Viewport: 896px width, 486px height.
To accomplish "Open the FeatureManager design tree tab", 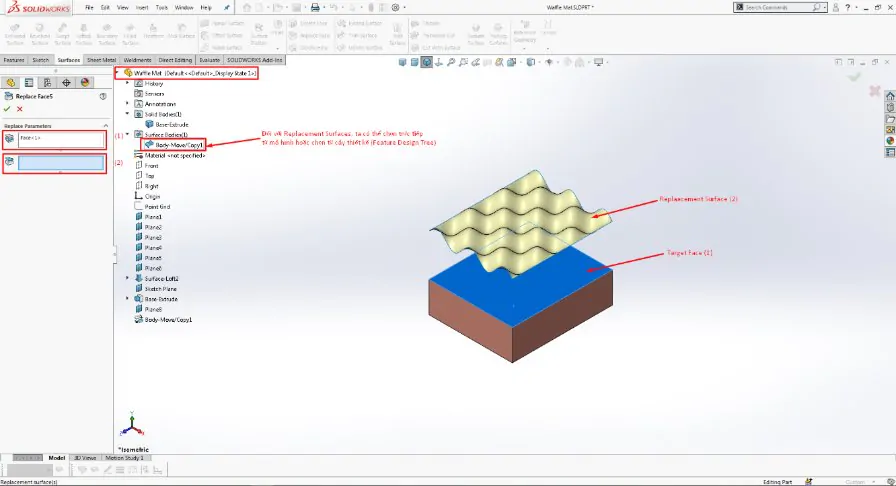I will 10,83.
